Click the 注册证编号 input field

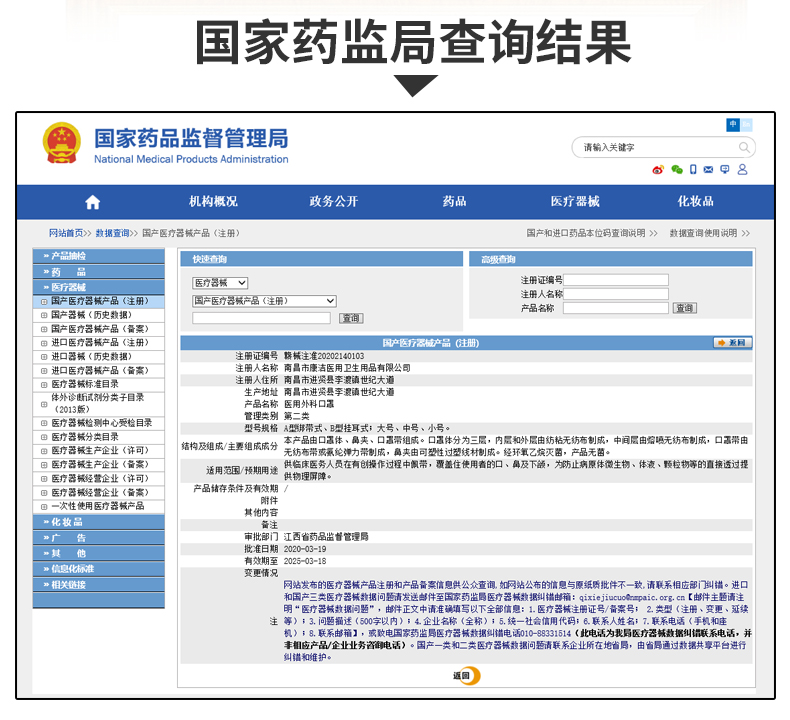click(616, 280)
